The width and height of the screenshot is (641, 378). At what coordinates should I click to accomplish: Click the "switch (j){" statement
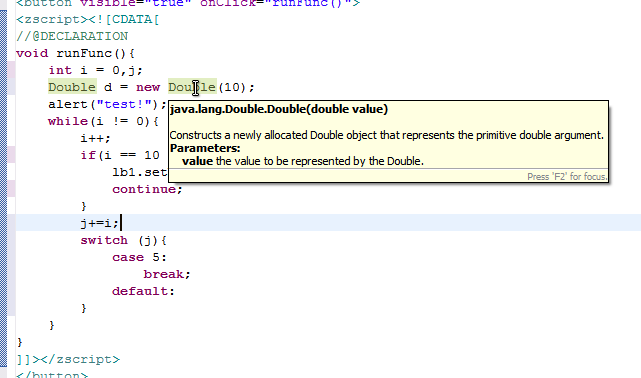[123, 240]
